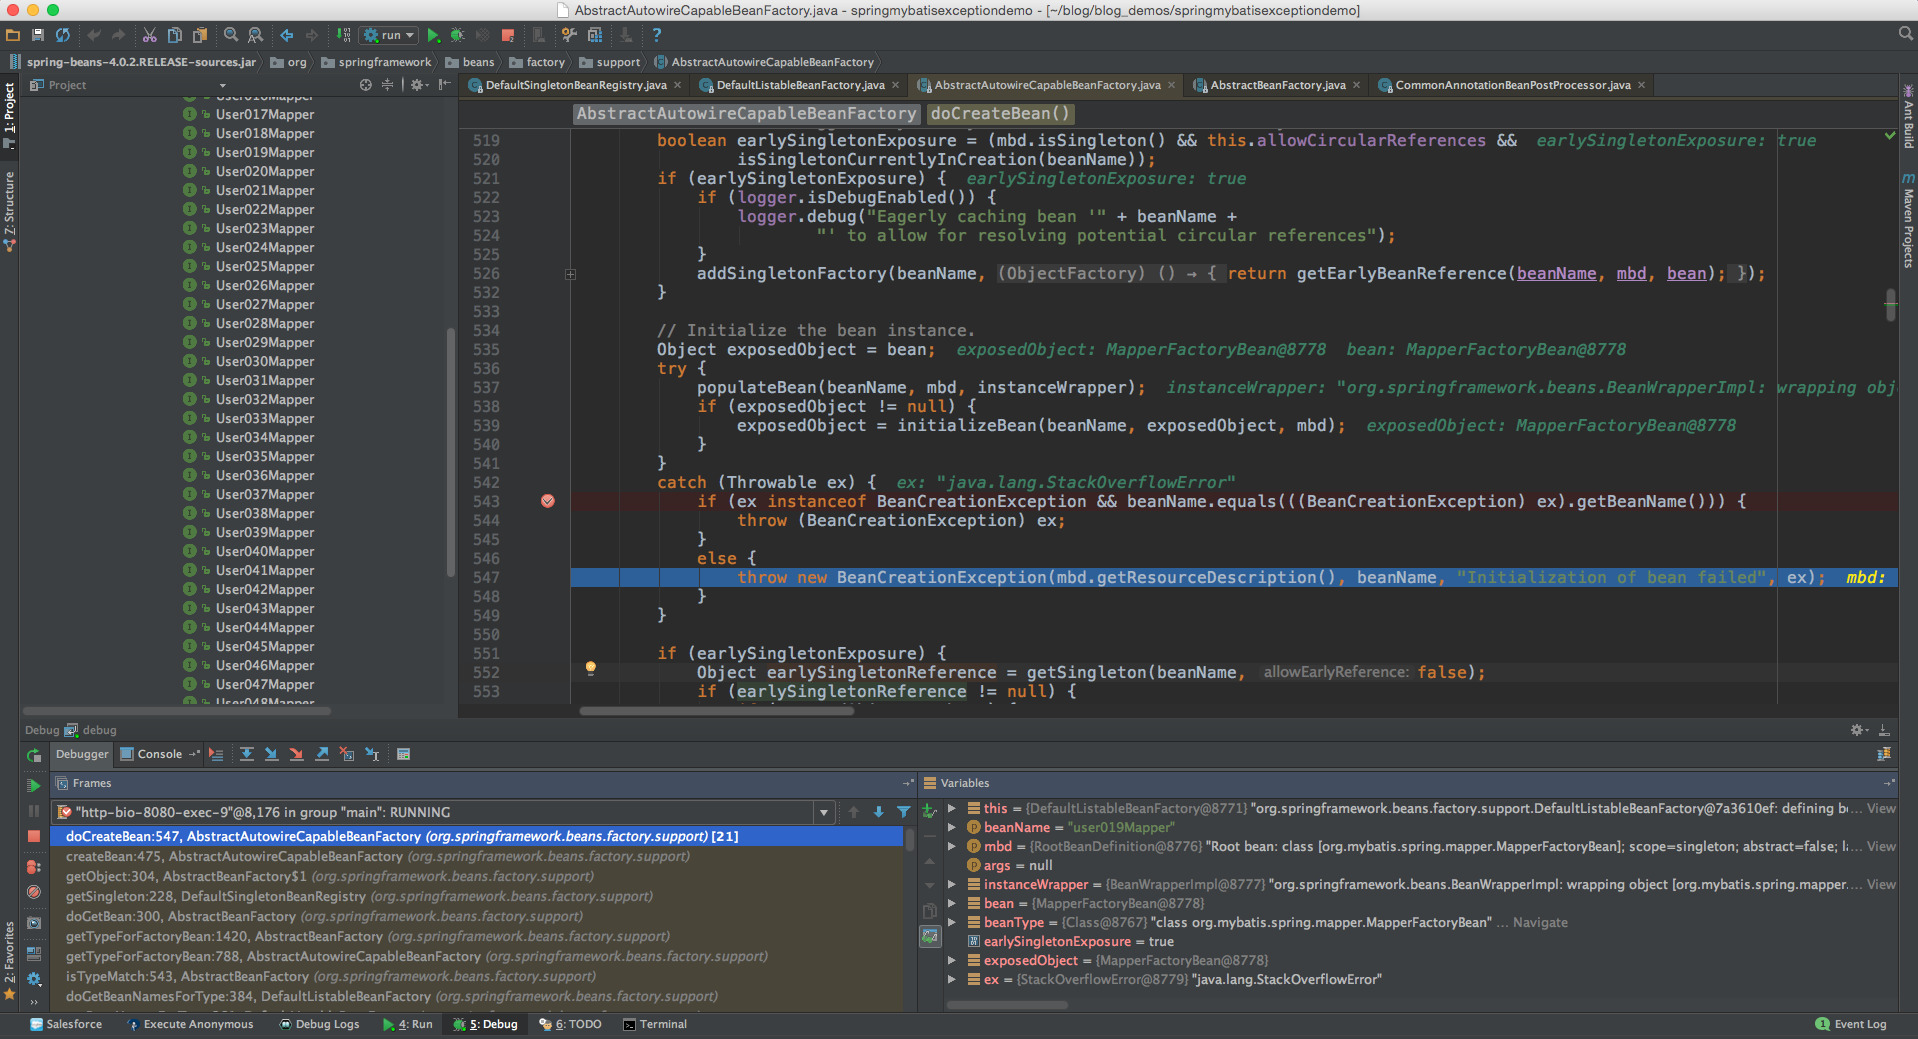Click the Step Over debugger icon
This screenshot has width=1918, height=1039.
click(x=246, y=754)
